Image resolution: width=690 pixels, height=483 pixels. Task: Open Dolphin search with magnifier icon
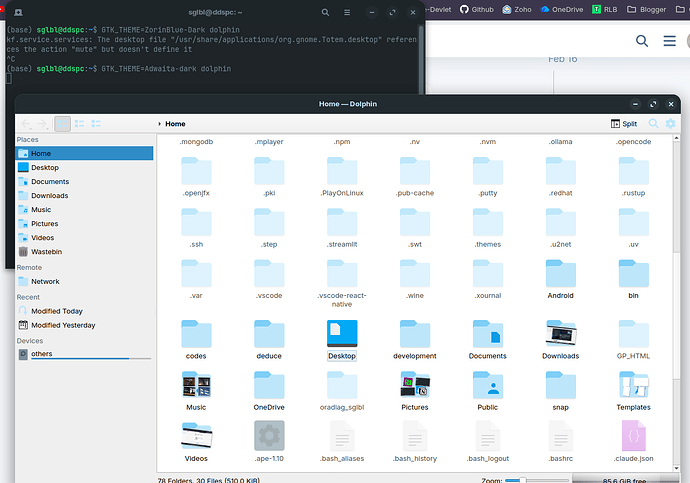[654, 124]
